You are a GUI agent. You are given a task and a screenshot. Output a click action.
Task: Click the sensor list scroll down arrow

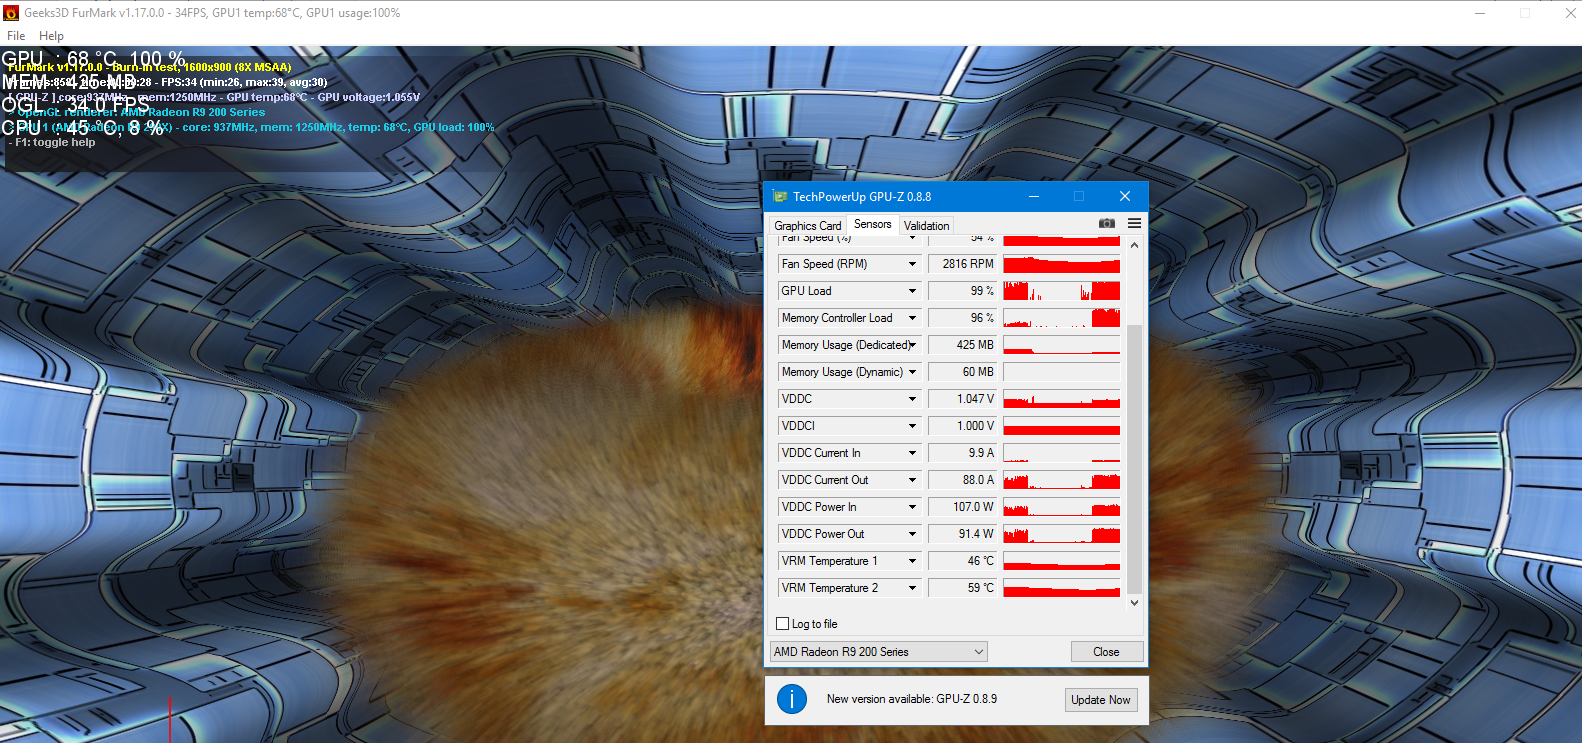[1134, 603]
